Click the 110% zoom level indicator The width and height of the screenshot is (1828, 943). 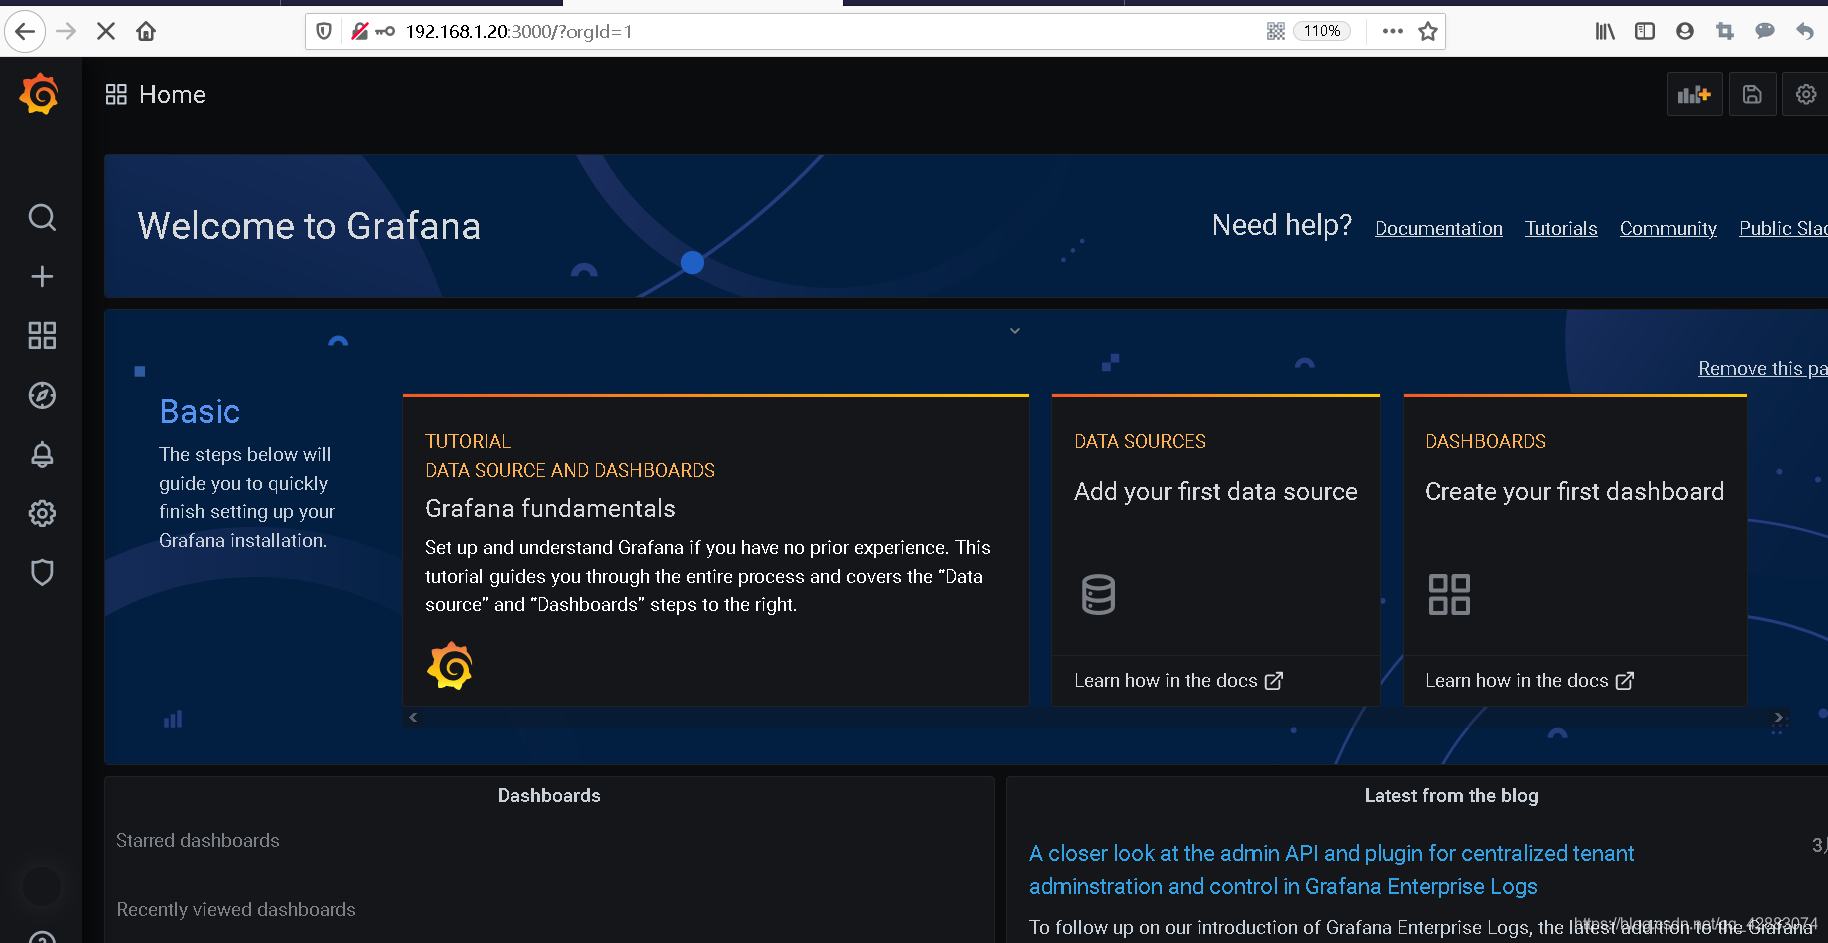click(1322, 31)
